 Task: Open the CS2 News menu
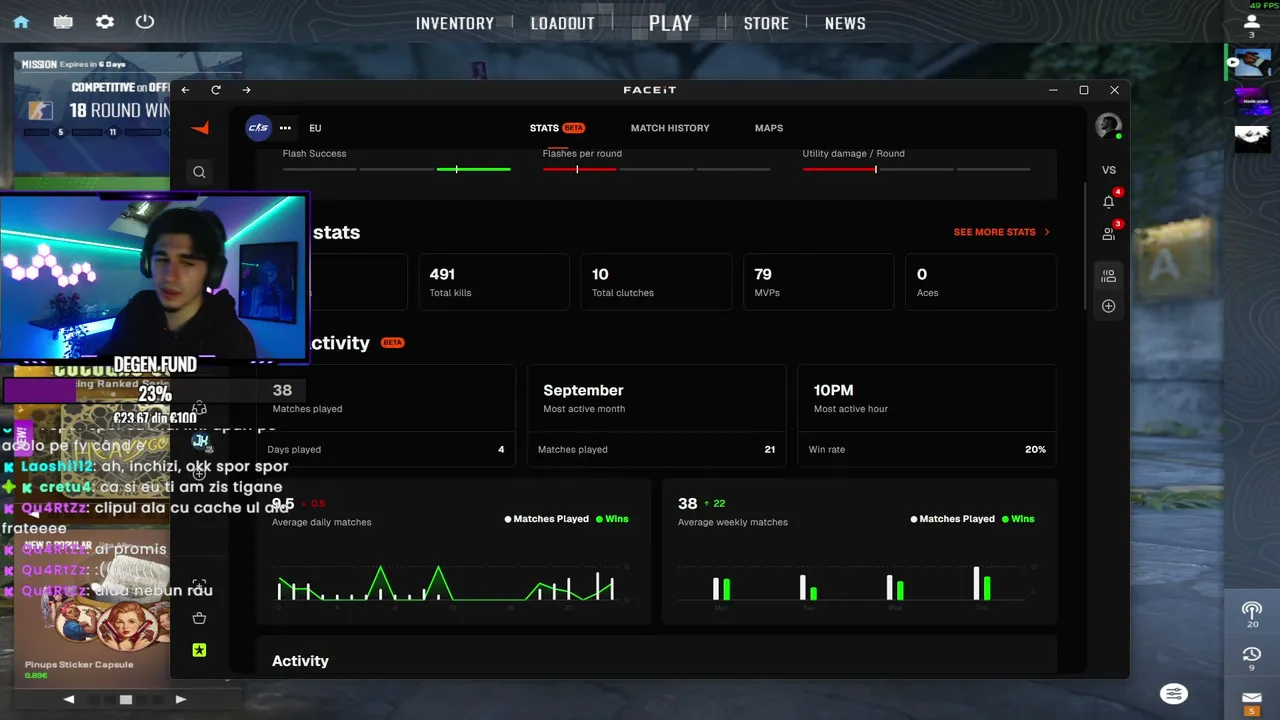(845, 23)
